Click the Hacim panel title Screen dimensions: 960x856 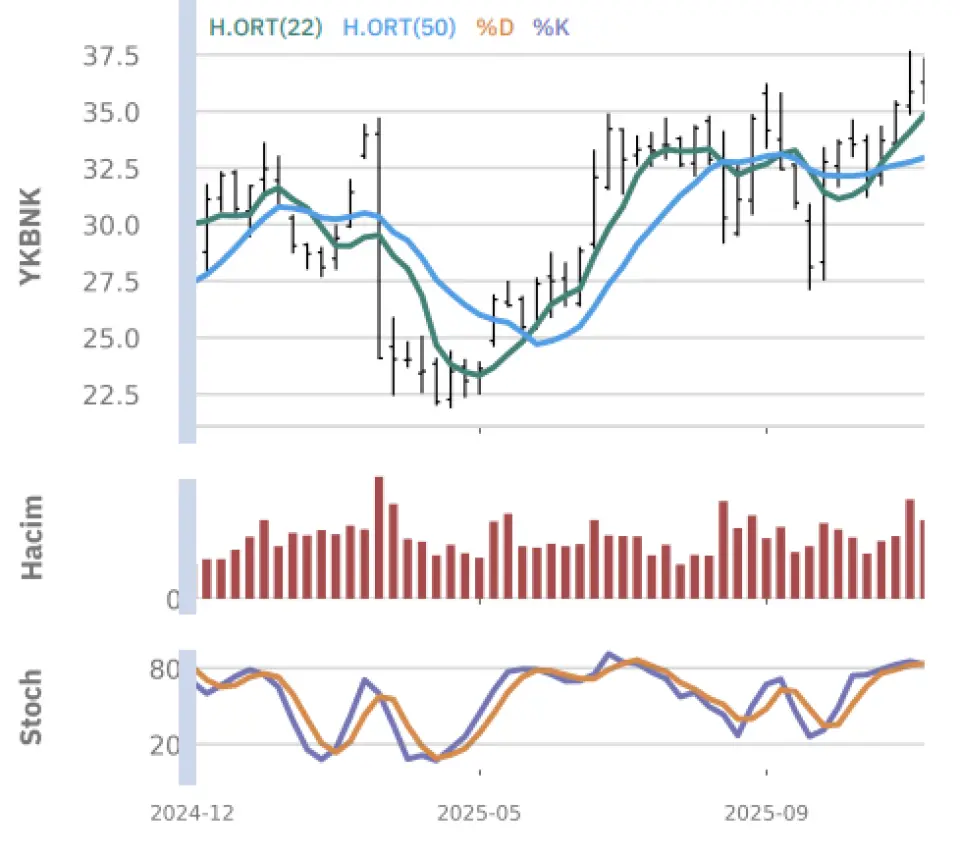pyautogui.click(x=31, y=537)
